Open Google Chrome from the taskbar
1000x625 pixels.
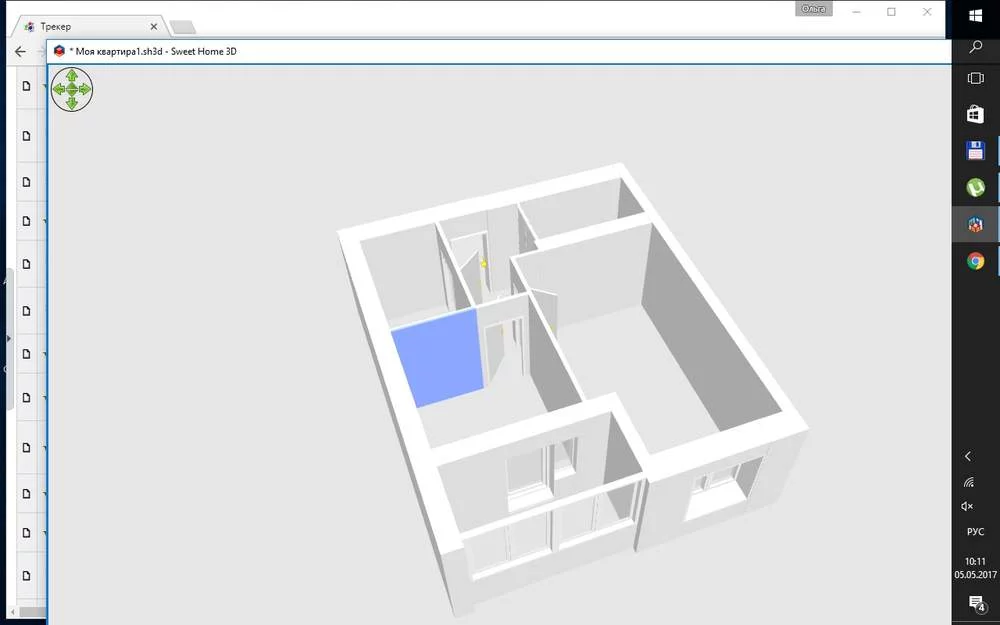[x=975, y=261]
